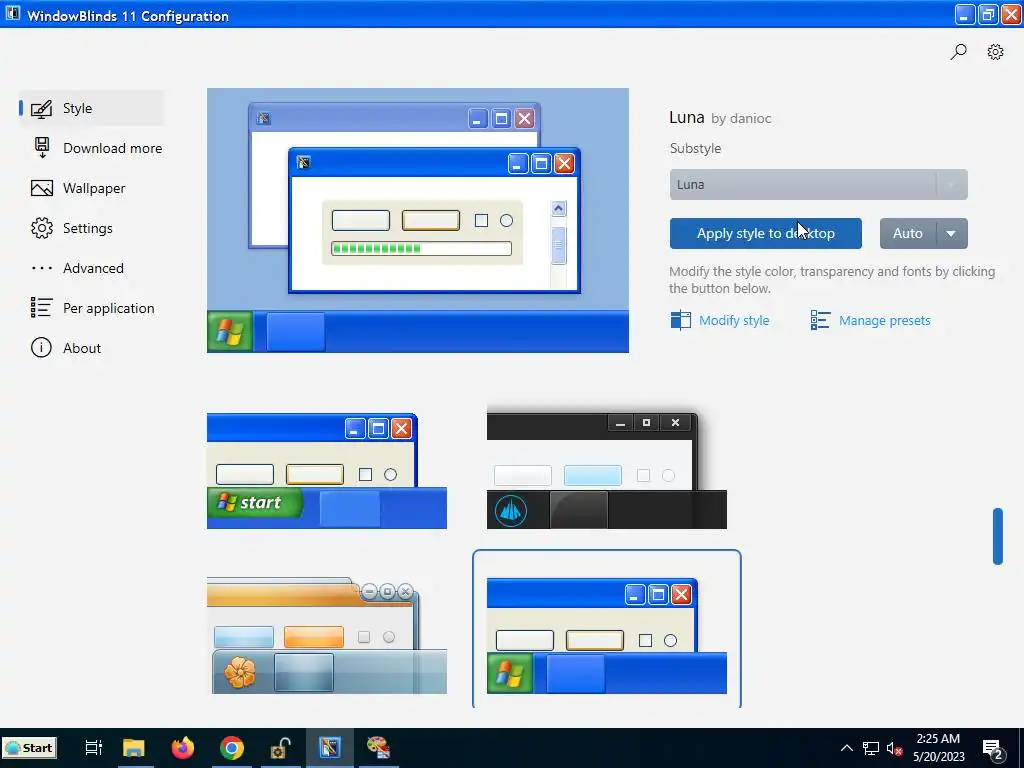This screenshot has height=768, width=1024.
Task: Click the Per application list icon
Action: pos(41,308)
